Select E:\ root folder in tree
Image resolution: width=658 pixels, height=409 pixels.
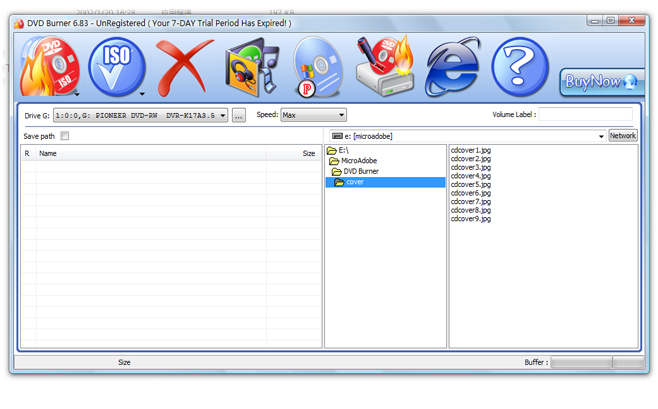pos(338,150)
